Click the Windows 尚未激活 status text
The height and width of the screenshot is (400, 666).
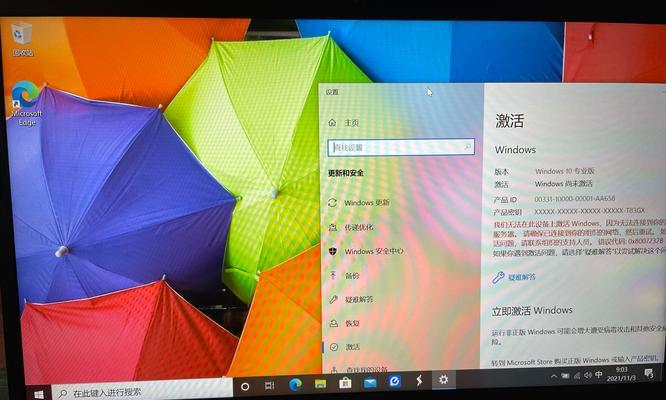pyautogui.click(x=563, y=184)
